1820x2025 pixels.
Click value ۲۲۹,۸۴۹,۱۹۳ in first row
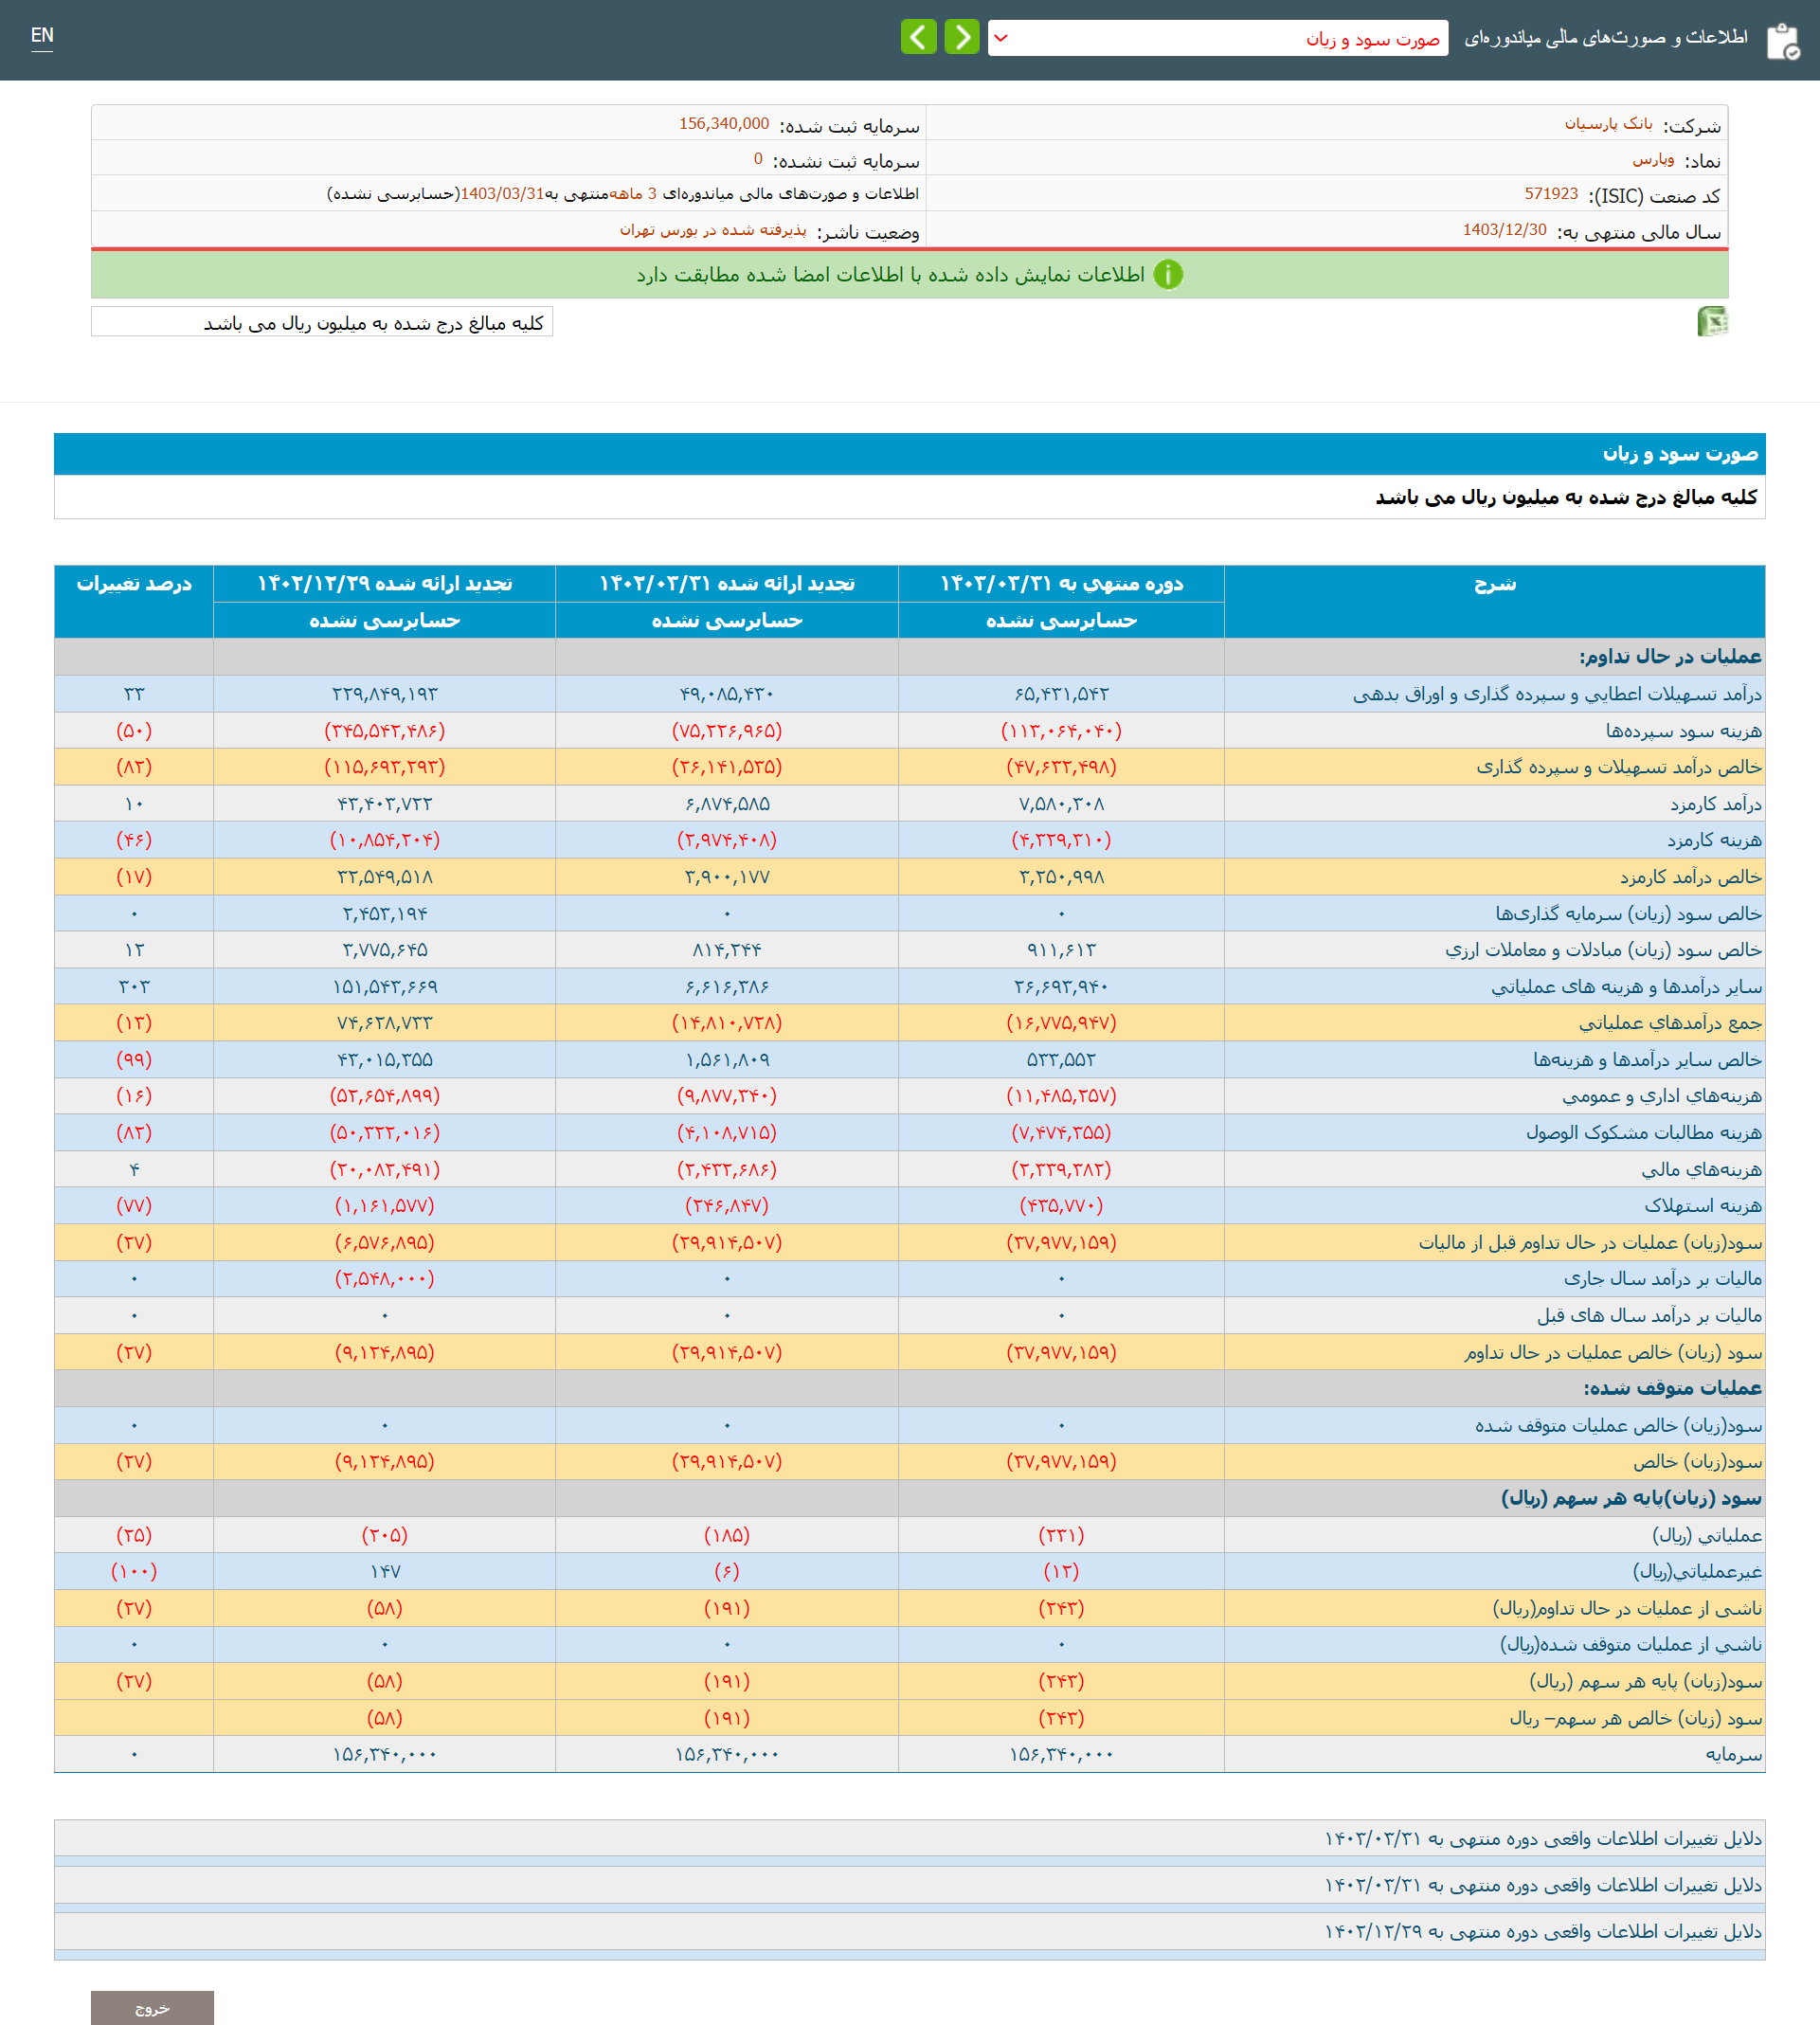tap(384, 694)
